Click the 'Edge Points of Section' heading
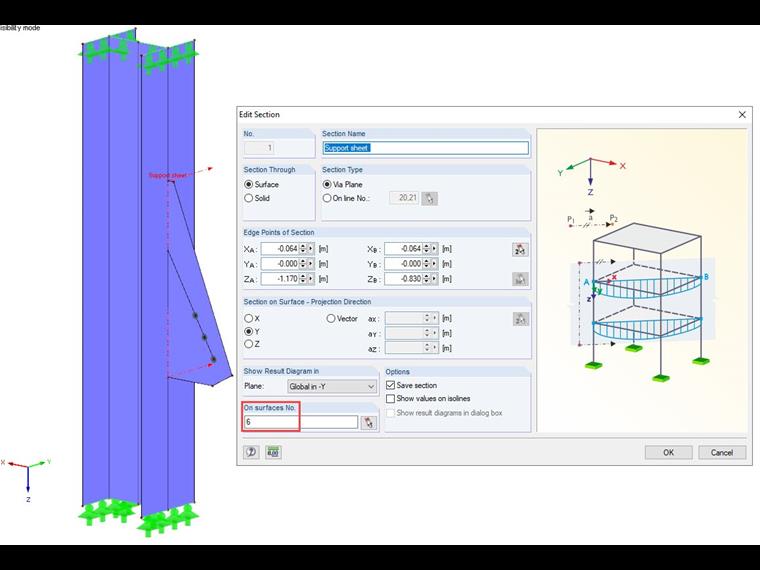This screenshot has width=760, height=570. click(279, 233)
